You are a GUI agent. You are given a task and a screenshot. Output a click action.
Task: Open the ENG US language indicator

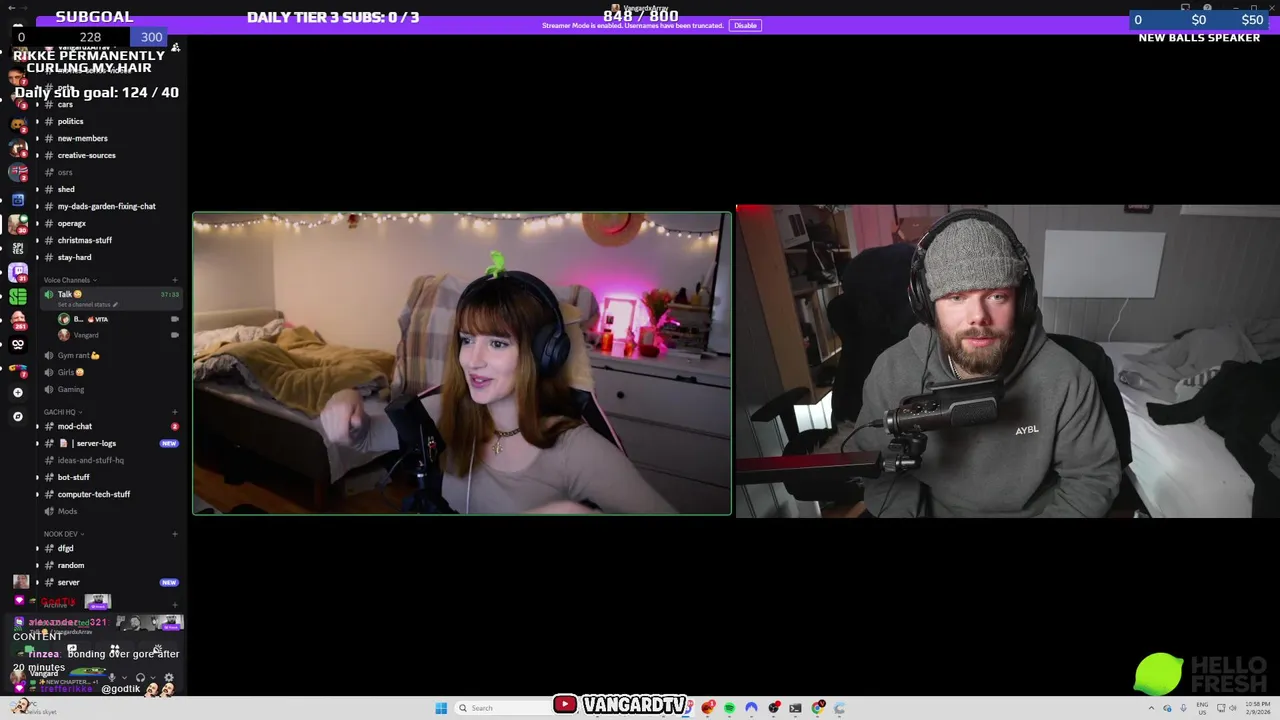click(1200, 708)
